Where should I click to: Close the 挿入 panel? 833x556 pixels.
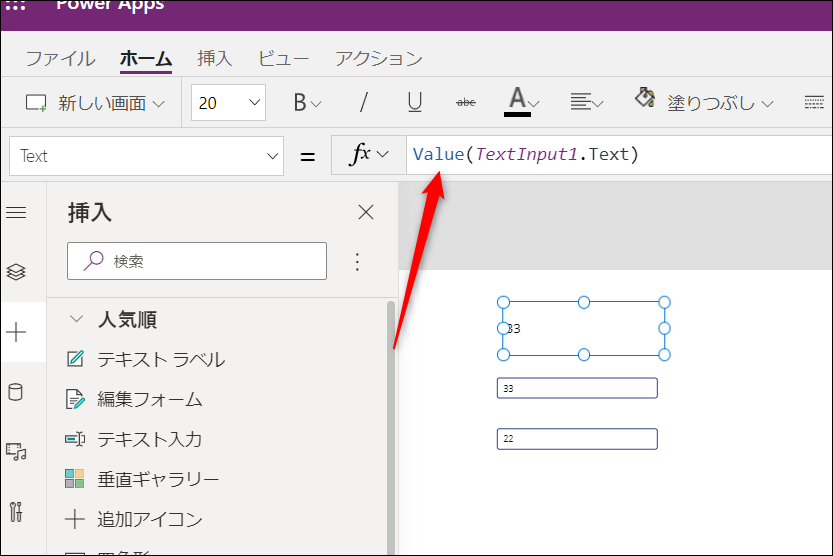(x=366, y=212)
